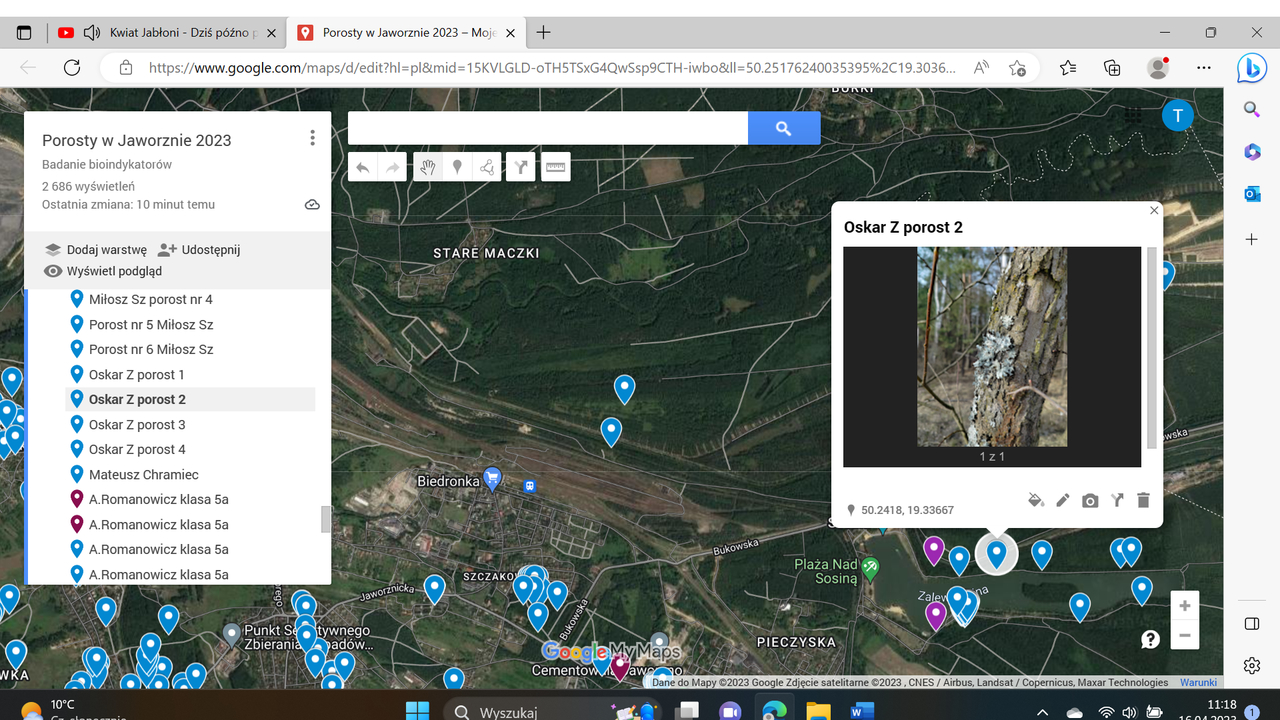This screenshot has height=720, width=1280.
Task: Select the add marker tool
Action: [457, 168]
